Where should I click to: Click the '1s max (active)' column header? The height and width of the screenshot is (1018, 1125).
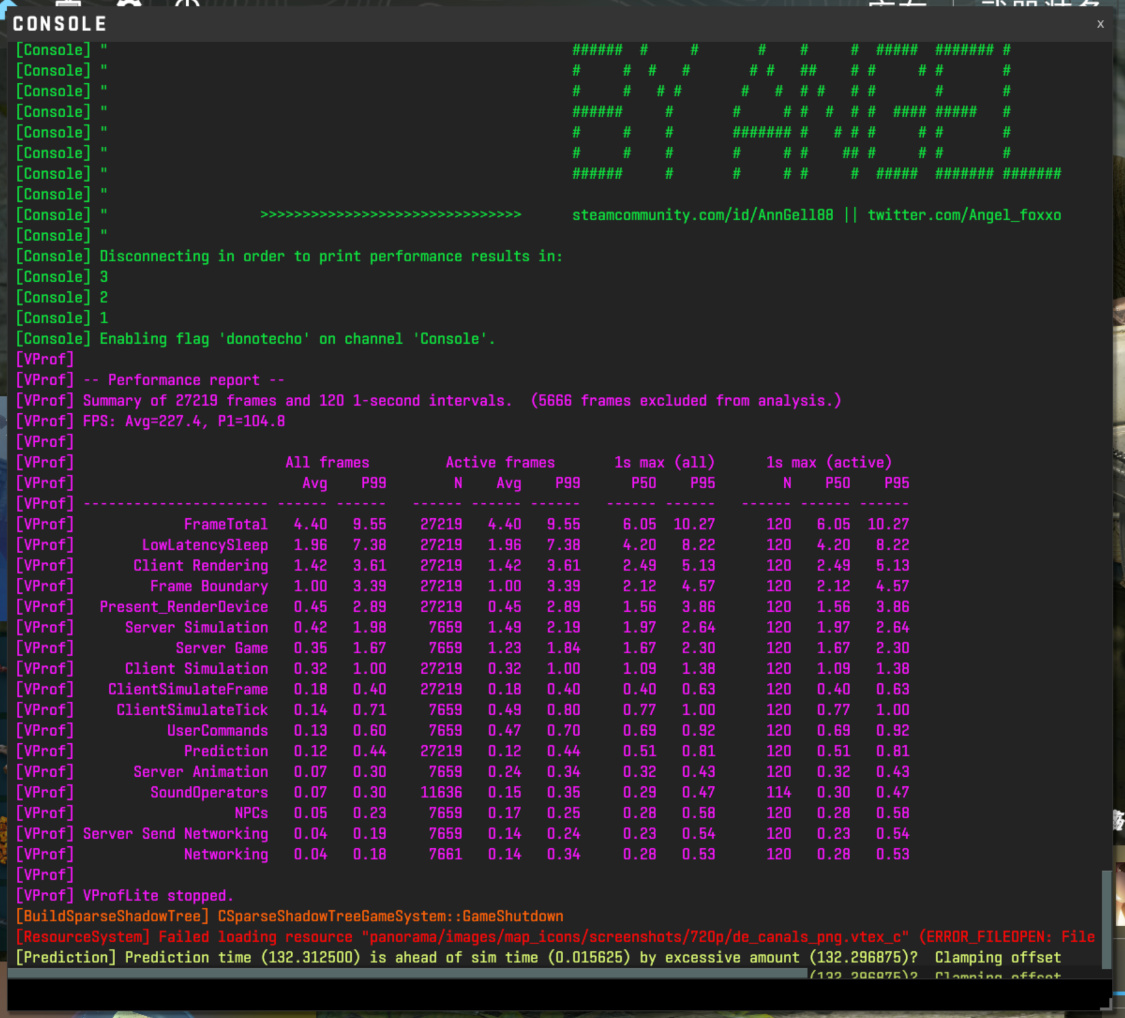(x=829, y=463)
